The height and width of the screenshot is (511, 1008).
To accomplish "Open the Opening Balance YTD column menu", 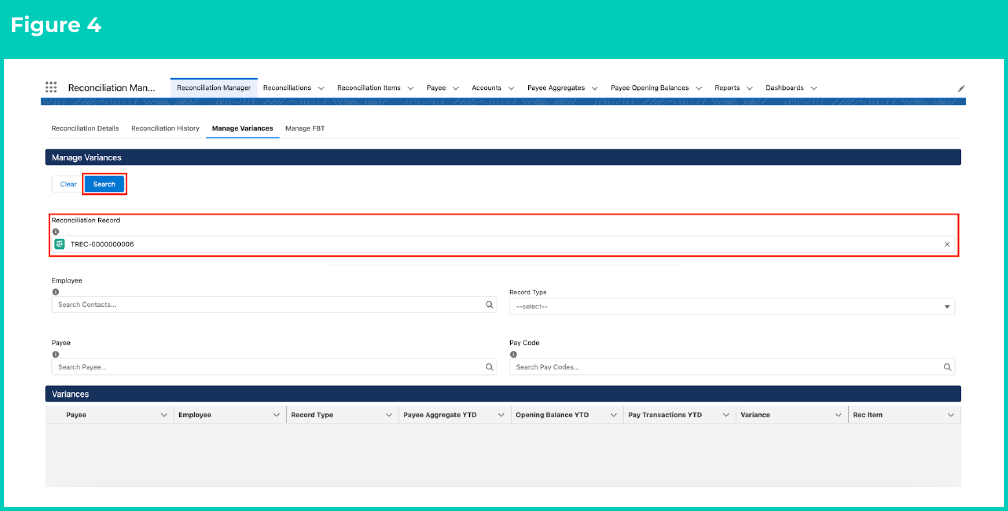I will click(613, 415).
